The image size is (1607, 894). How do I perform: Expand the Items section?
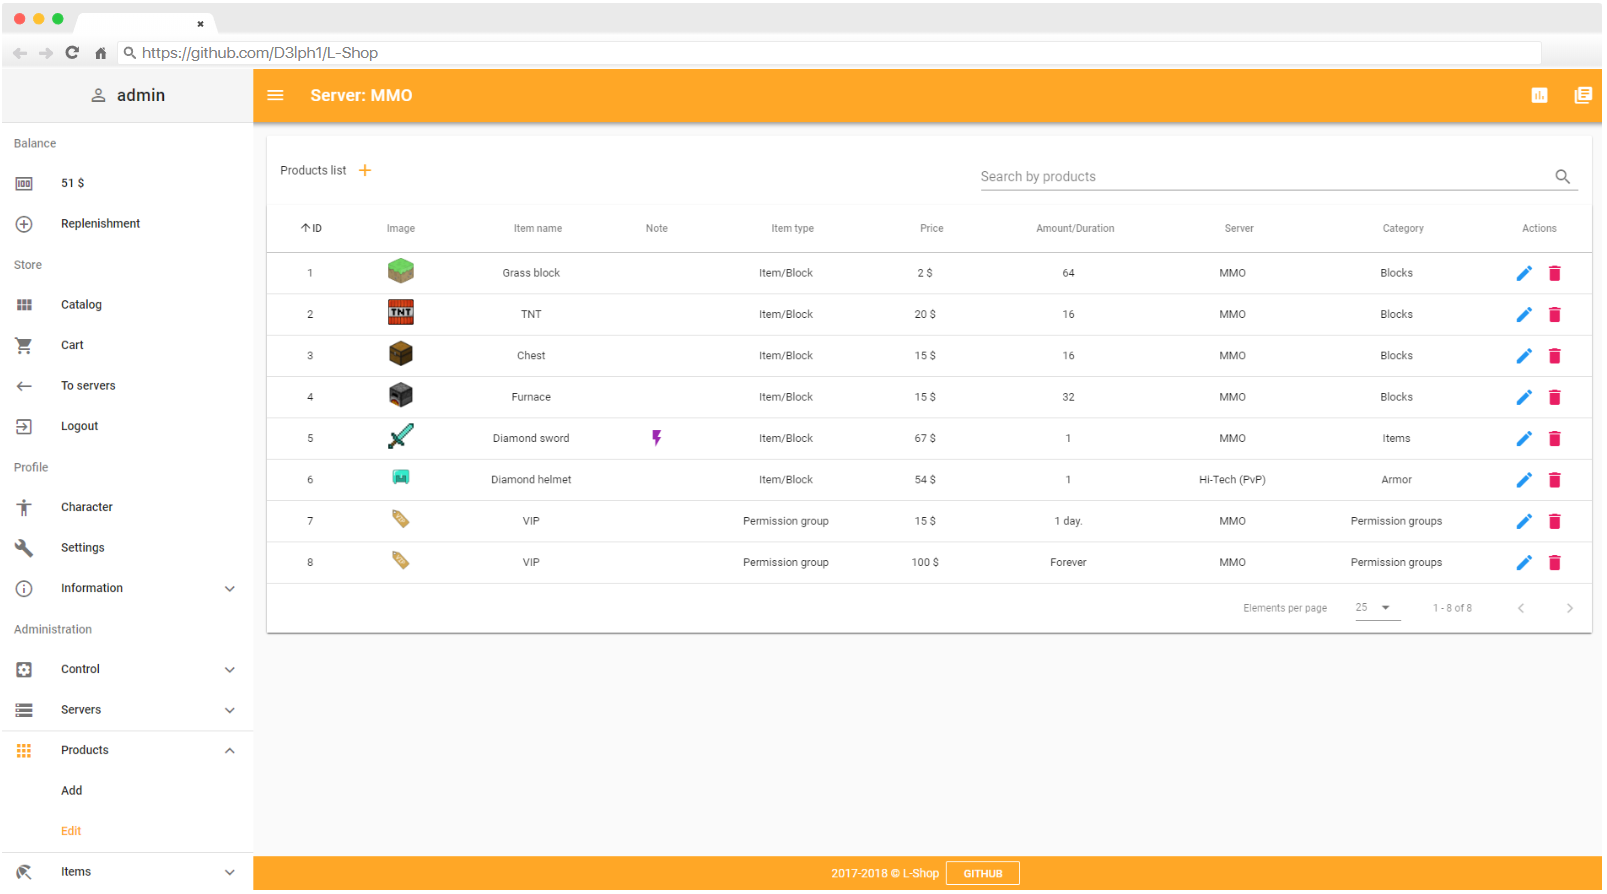click(x=230, y=873)
